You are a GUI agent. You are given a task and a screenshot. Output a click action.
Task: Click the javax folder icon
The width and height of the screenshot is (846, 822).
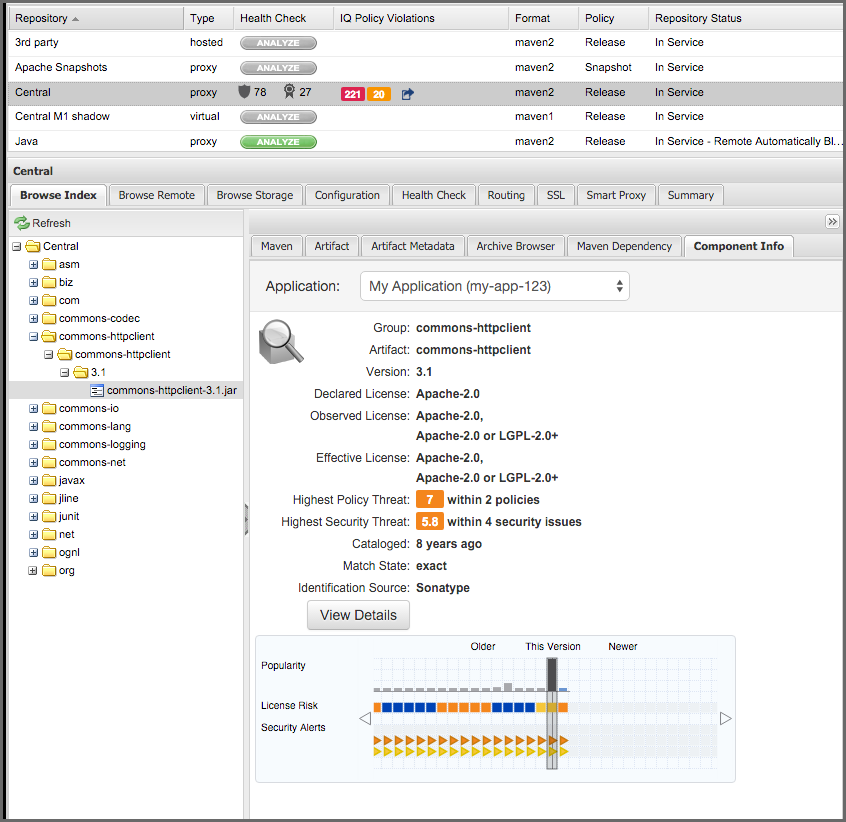49,480
